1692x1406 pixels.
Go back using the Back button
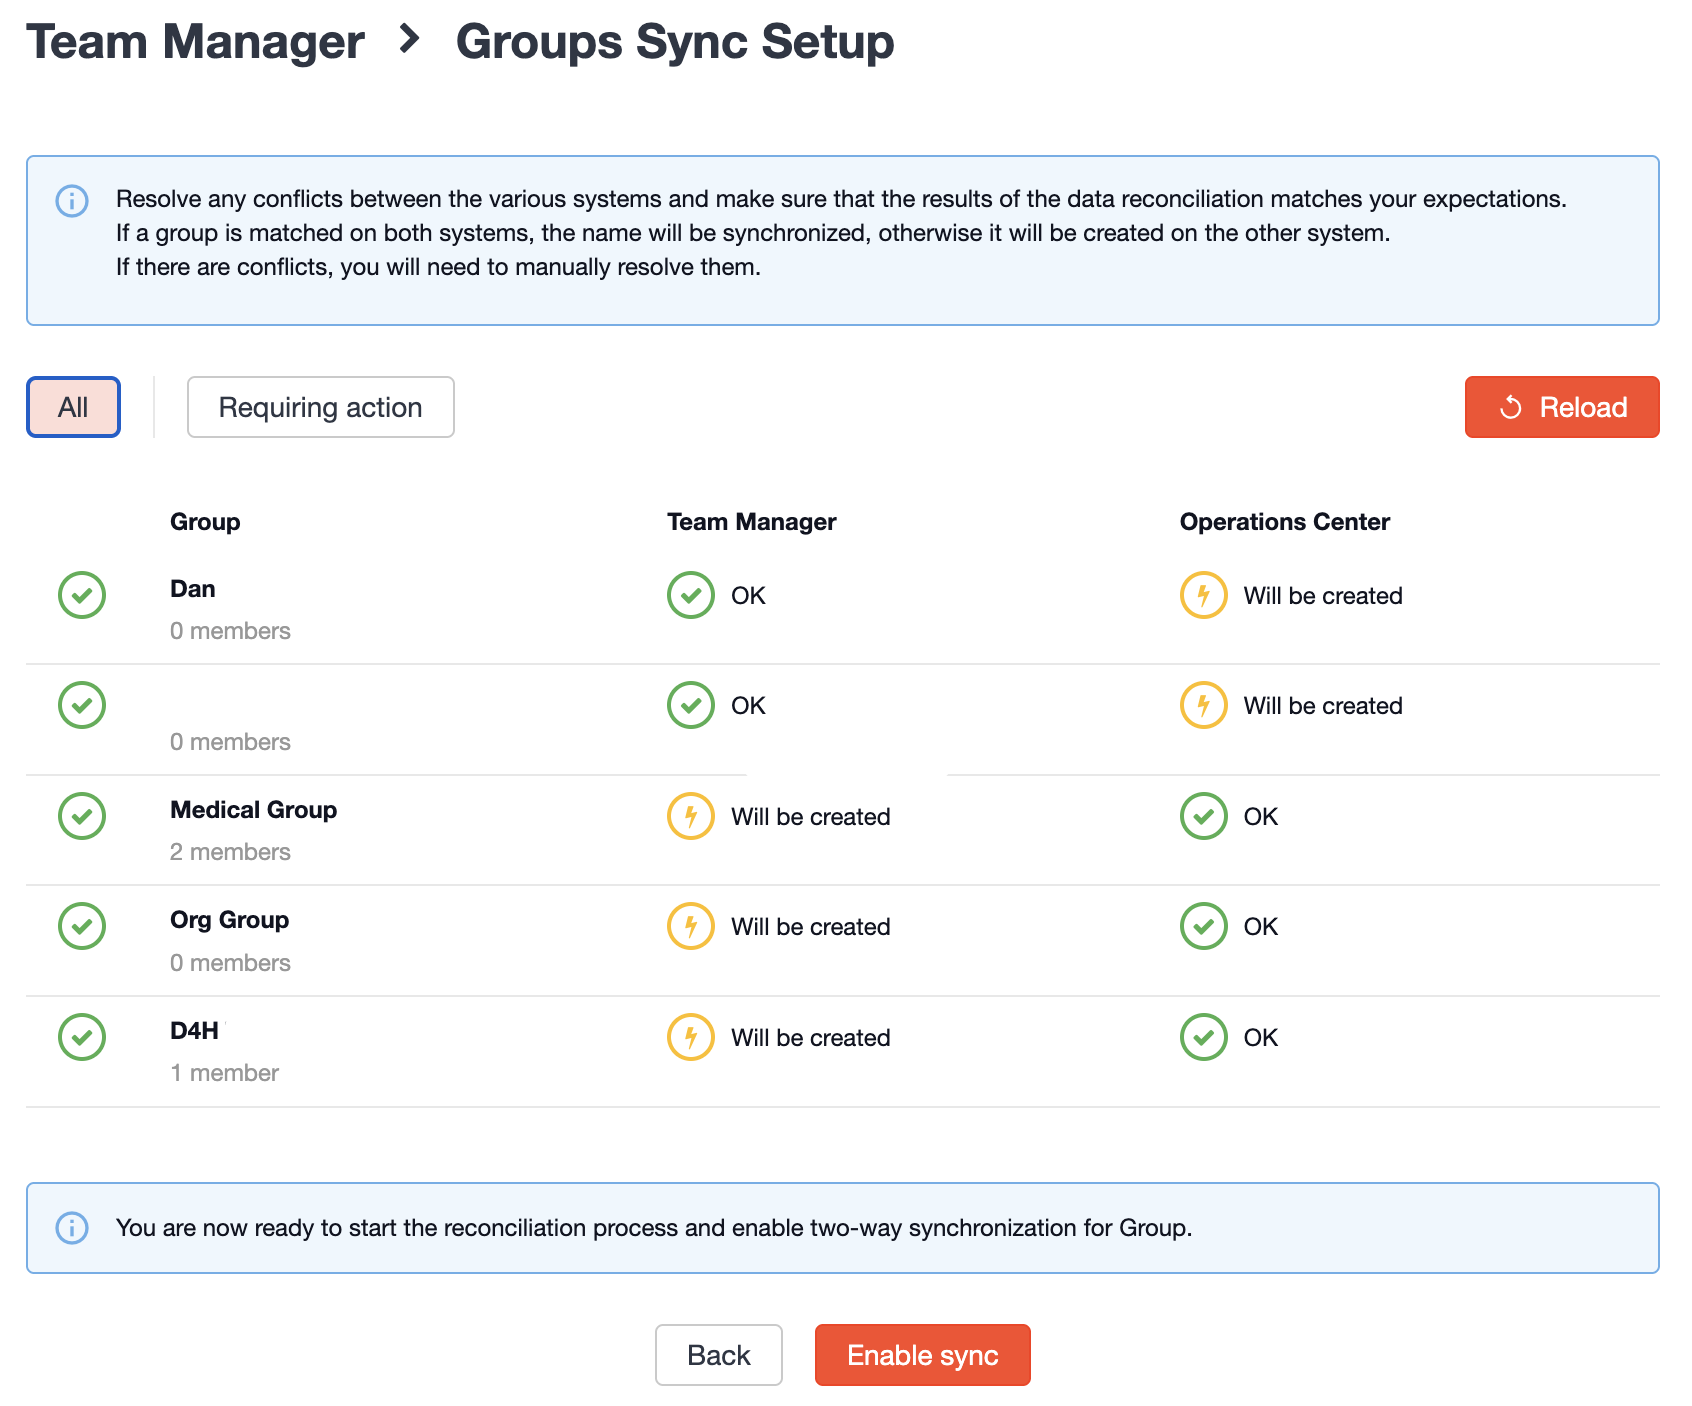pyautogui.click(x=718, y=1355)
